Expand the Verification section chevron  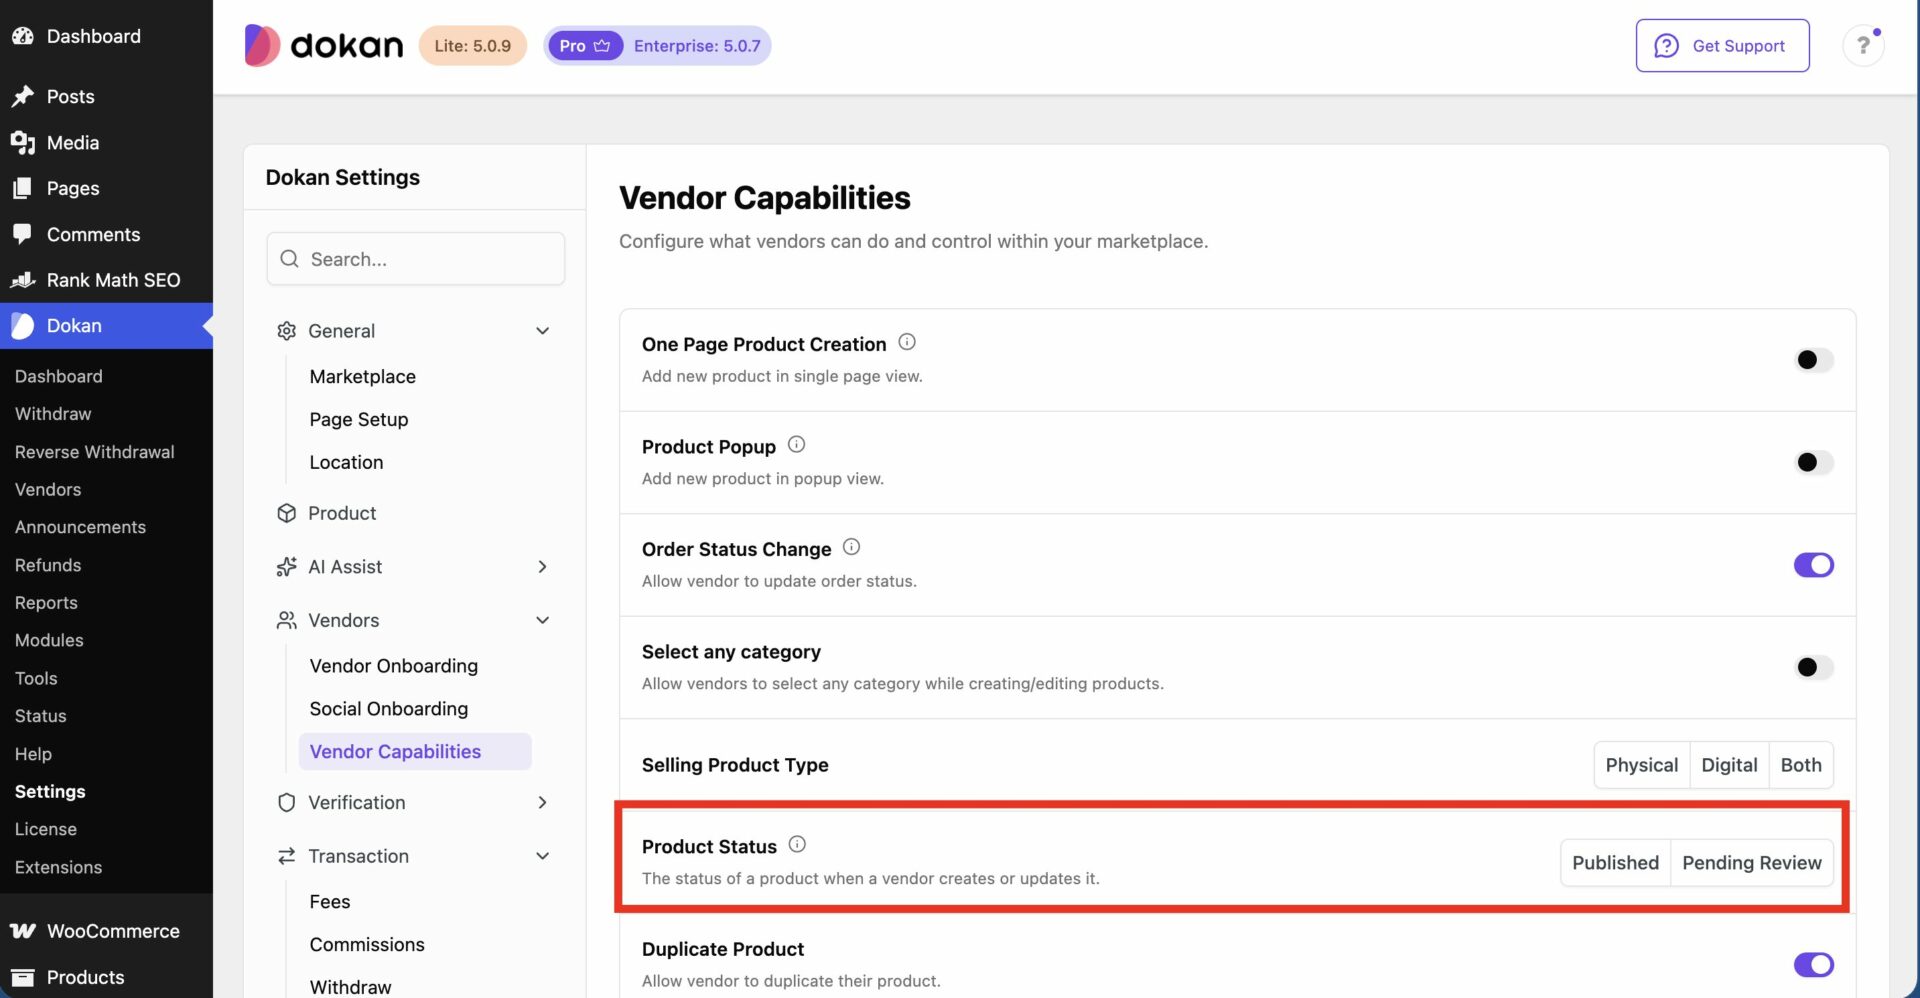point(543,803)
